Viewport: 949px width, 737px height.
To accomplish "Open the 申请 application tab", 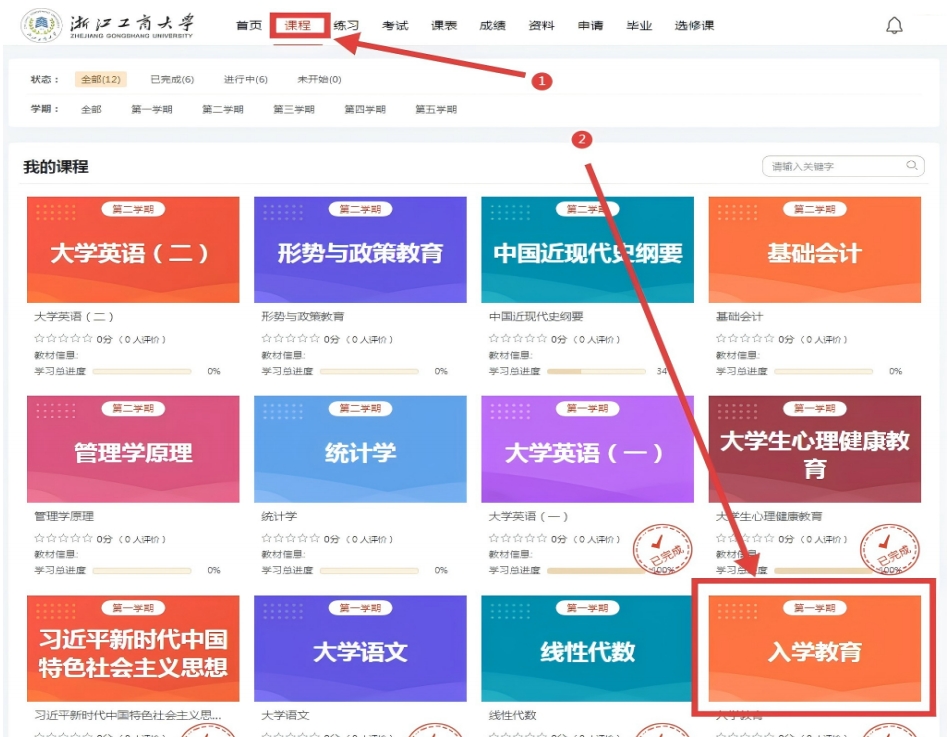I will 590,25.
